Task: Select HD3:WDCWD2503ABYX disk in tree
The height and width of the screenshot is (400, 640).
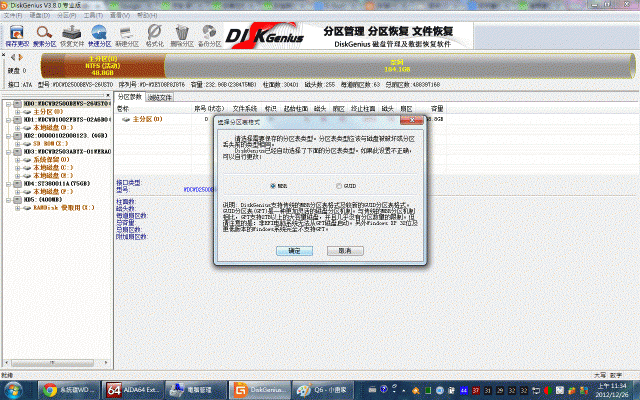Action: pyautogui.click(x=67, y=151)
